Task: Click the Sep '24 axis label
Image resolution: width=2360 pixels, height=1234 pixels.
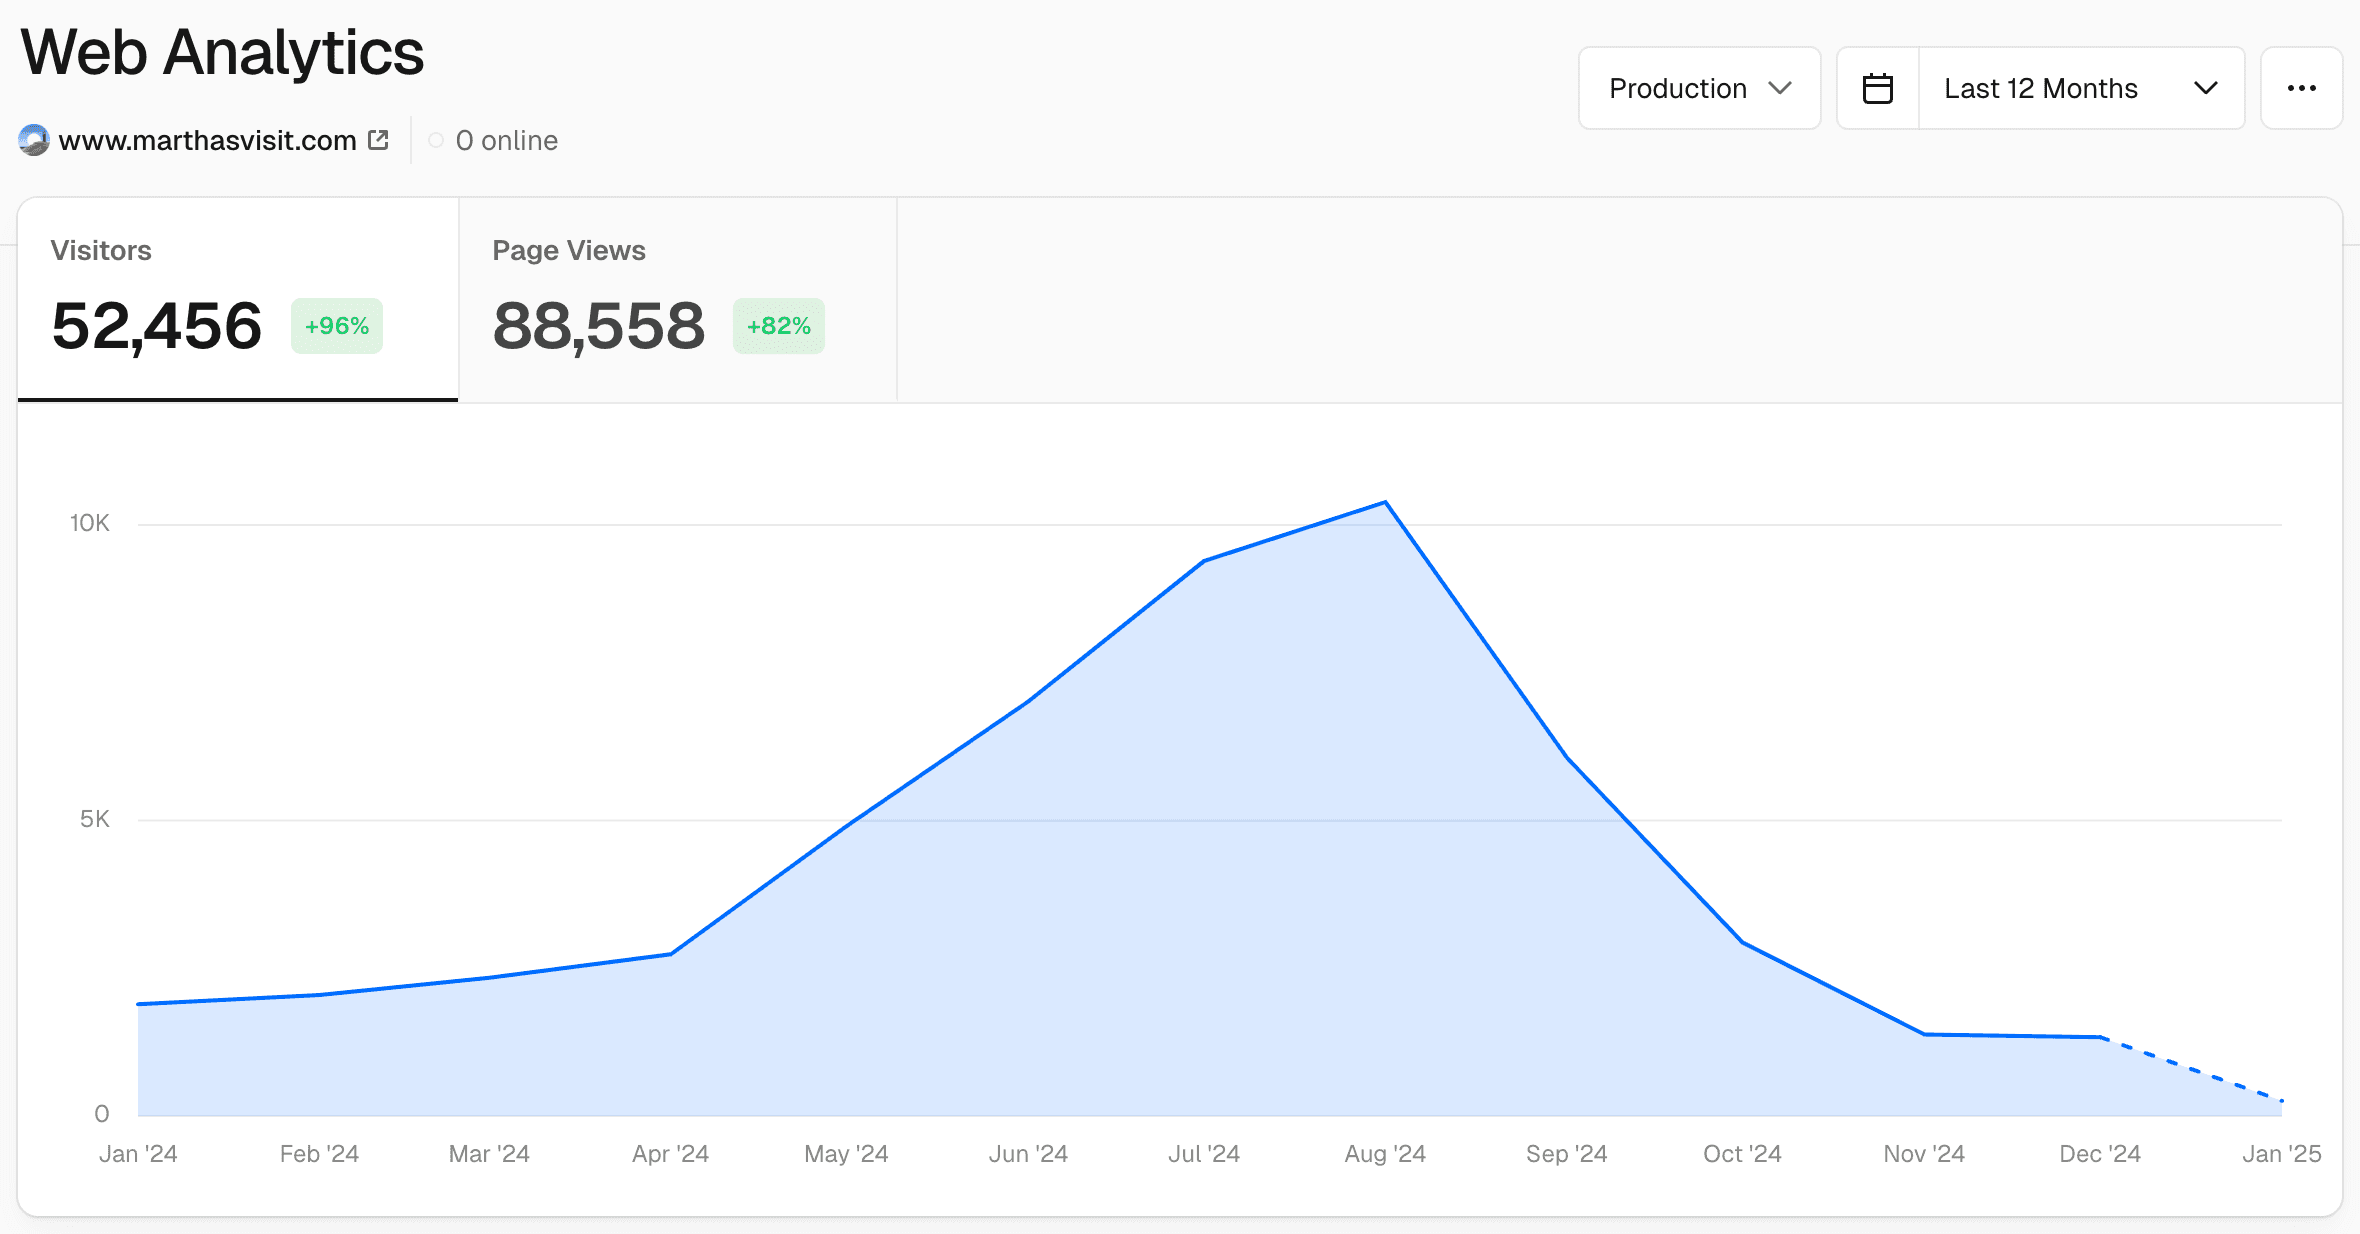Action: pos(1566,1154)
